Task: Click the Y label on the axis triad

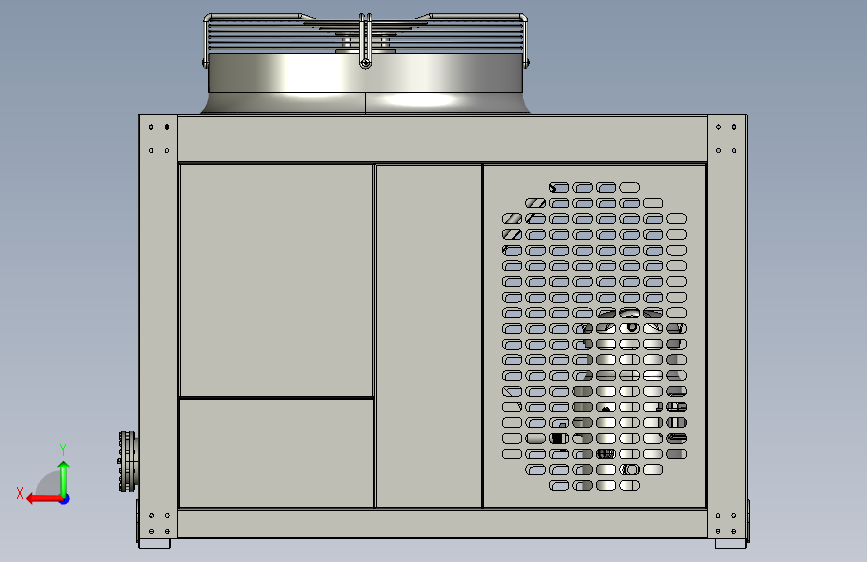Action: [x=63, y=450]
